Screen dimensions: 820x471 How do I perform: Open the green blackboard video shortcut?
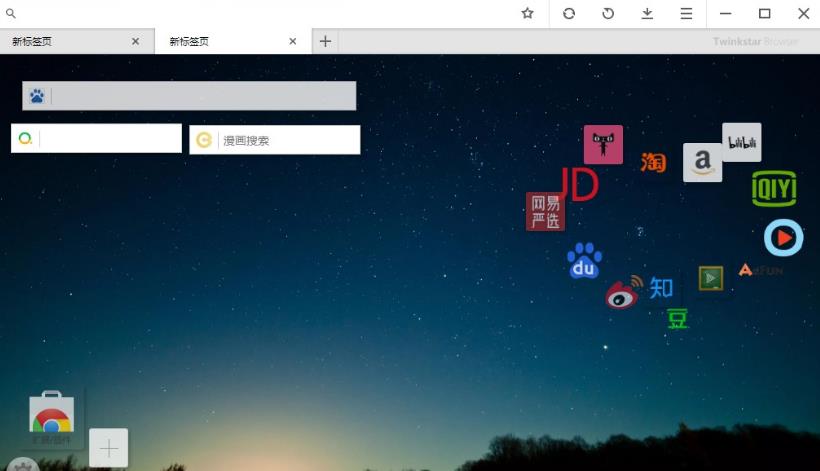[711, 278]
